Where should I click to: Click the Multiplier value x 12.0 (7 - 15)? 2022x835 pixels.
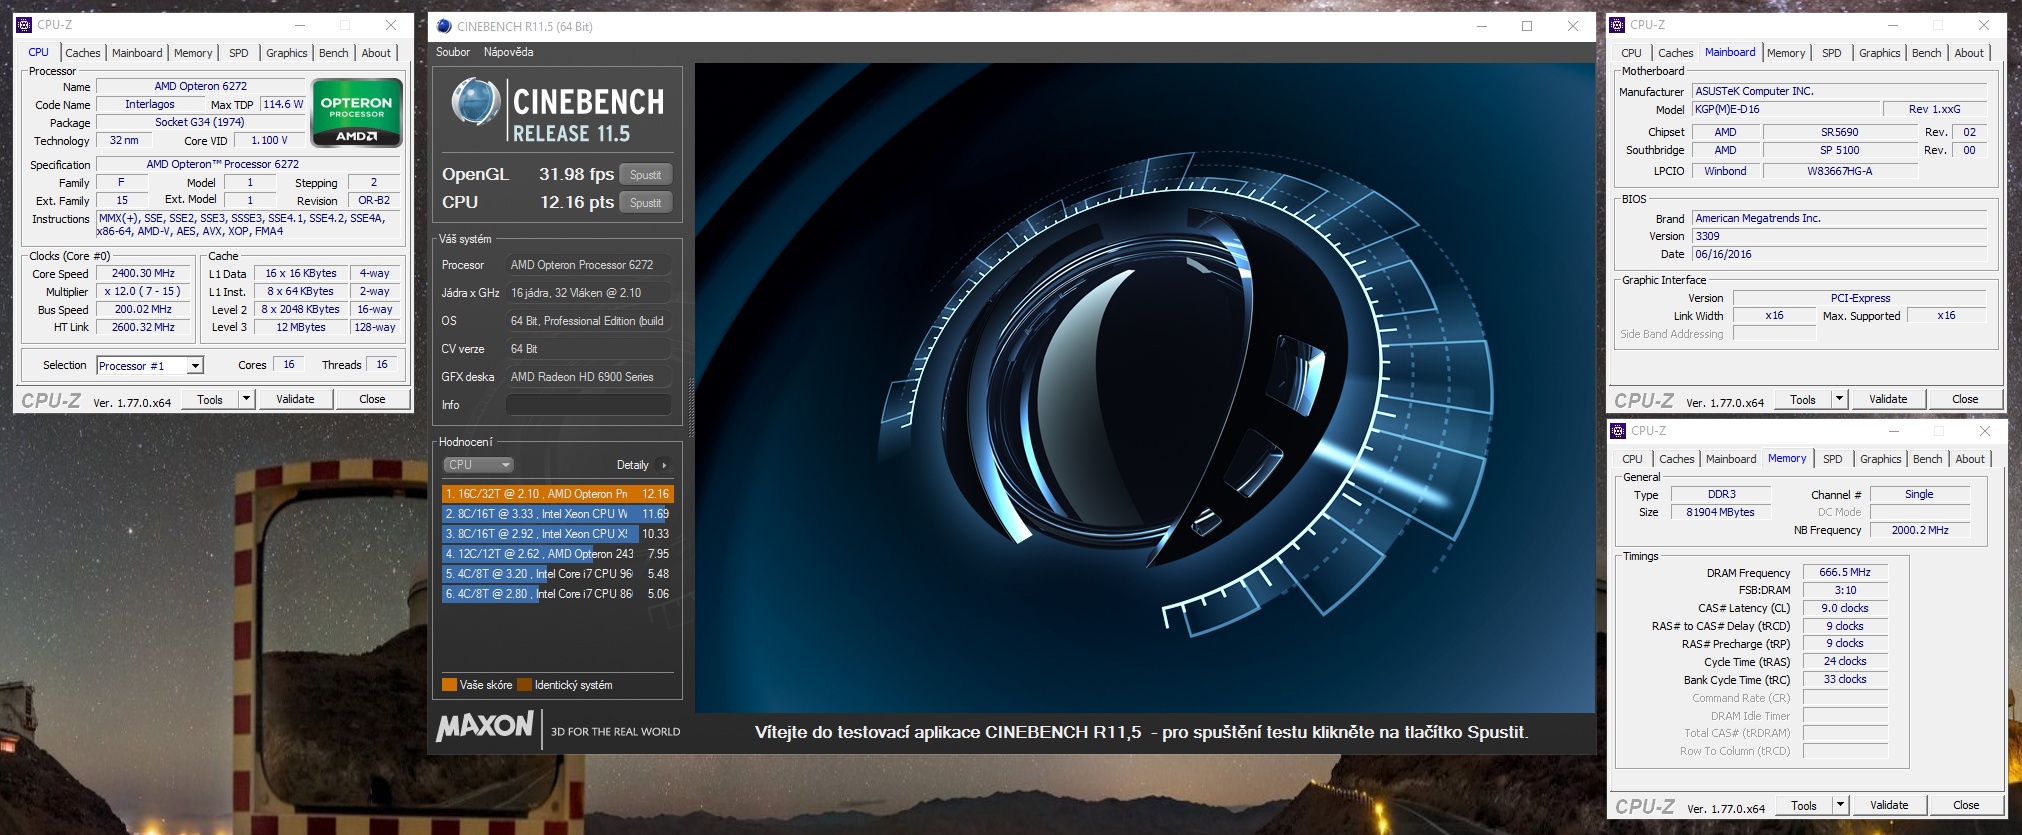pyautogui.click(x=143, y=291)
